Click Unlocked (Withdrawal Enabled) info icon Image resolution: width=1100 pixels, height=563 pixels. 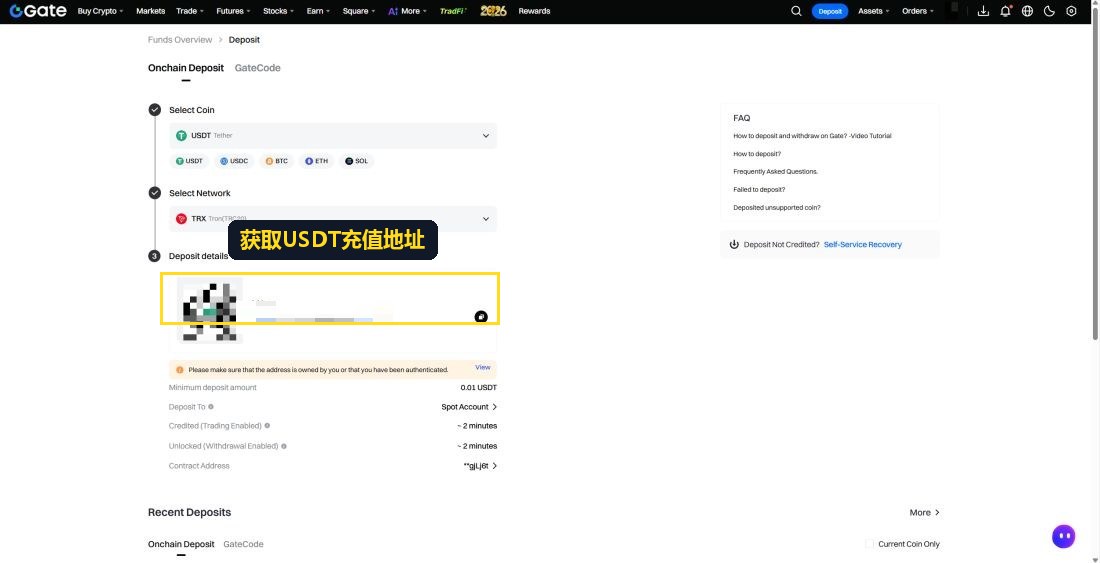click(x=283, y=446)
